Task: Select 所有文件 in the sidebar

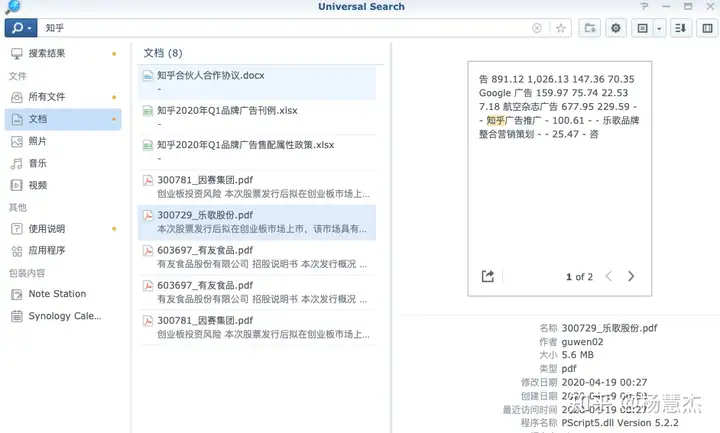Action: coord(63,97)
